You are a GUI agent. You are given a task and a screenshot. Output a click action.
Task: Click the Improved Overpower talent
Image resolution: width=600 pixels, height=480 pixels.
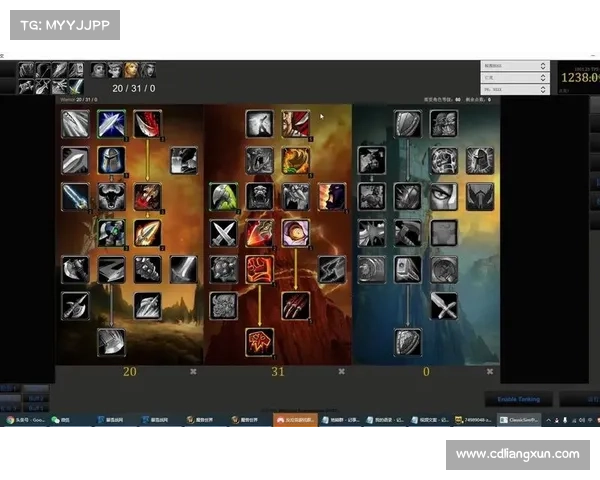[75, 197]
